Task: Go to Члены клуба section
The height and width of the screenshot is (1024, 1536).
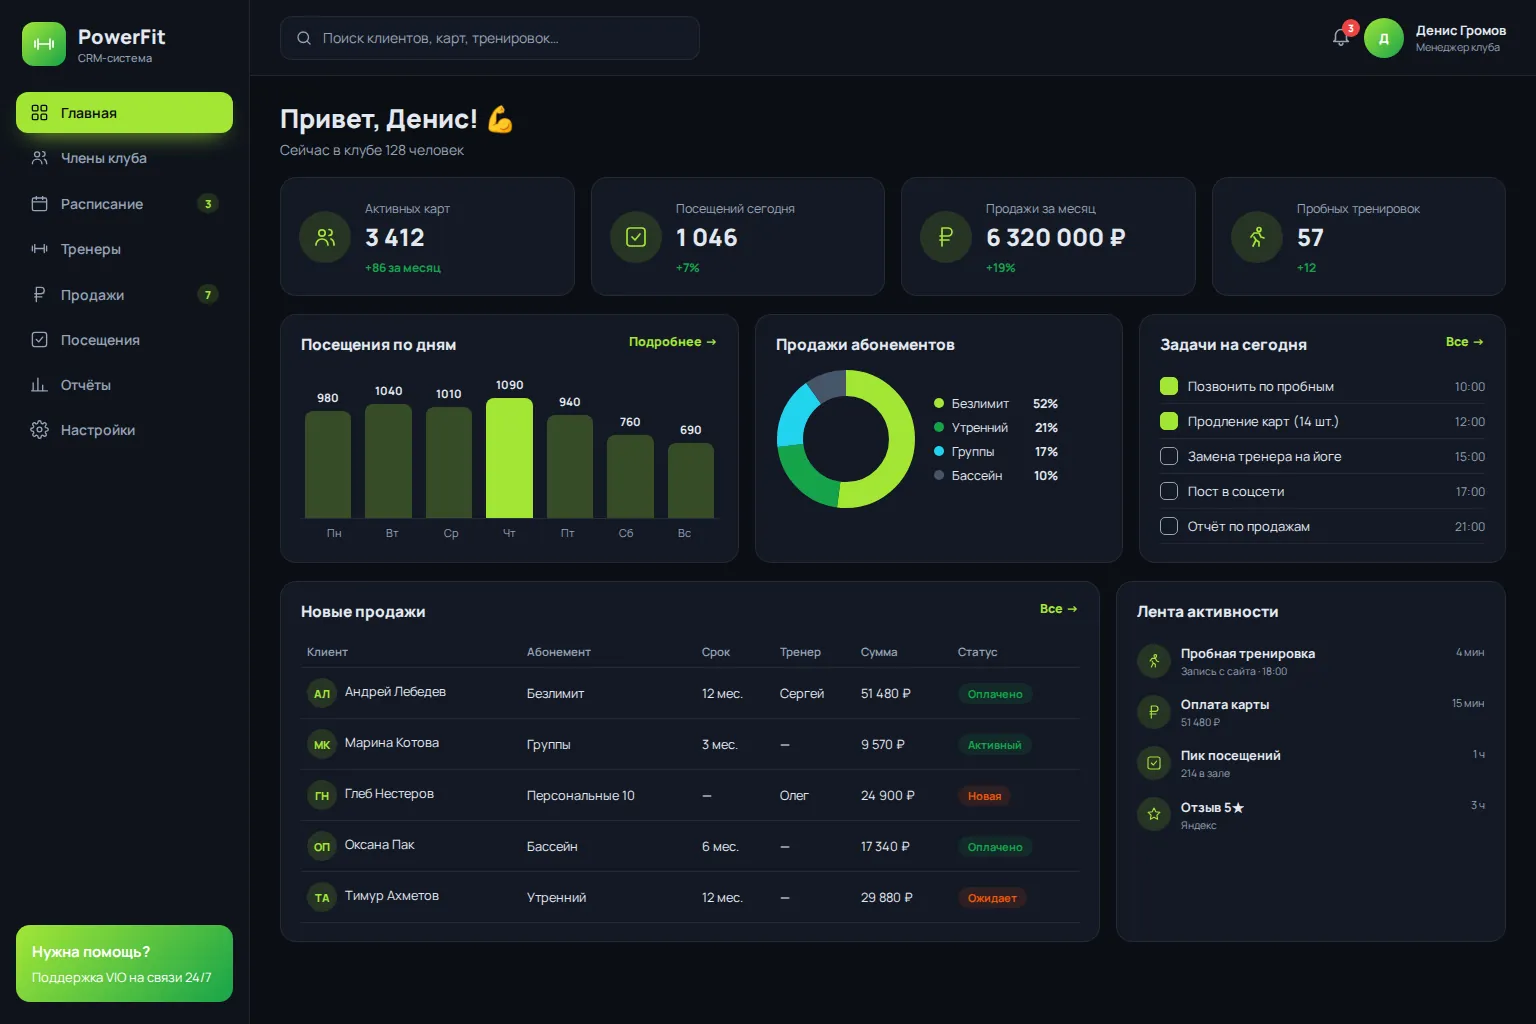Action: click(124, 158)
